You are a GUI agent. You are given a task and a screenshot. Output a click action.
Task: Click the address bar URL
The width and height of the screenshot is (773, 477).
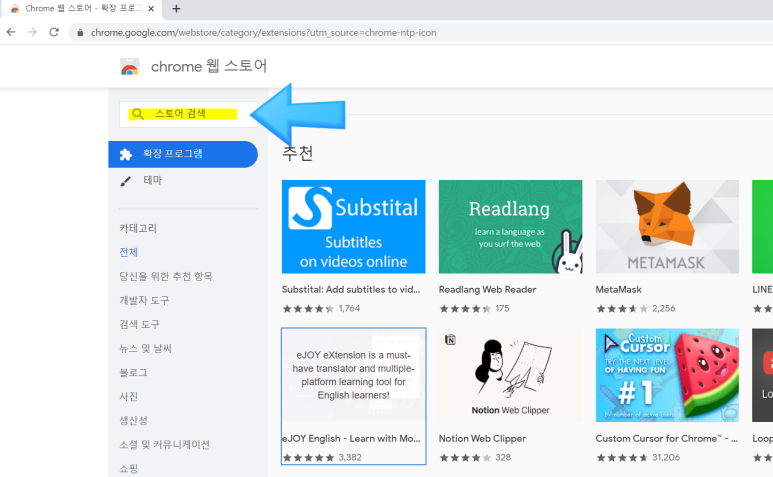point(263,33)
